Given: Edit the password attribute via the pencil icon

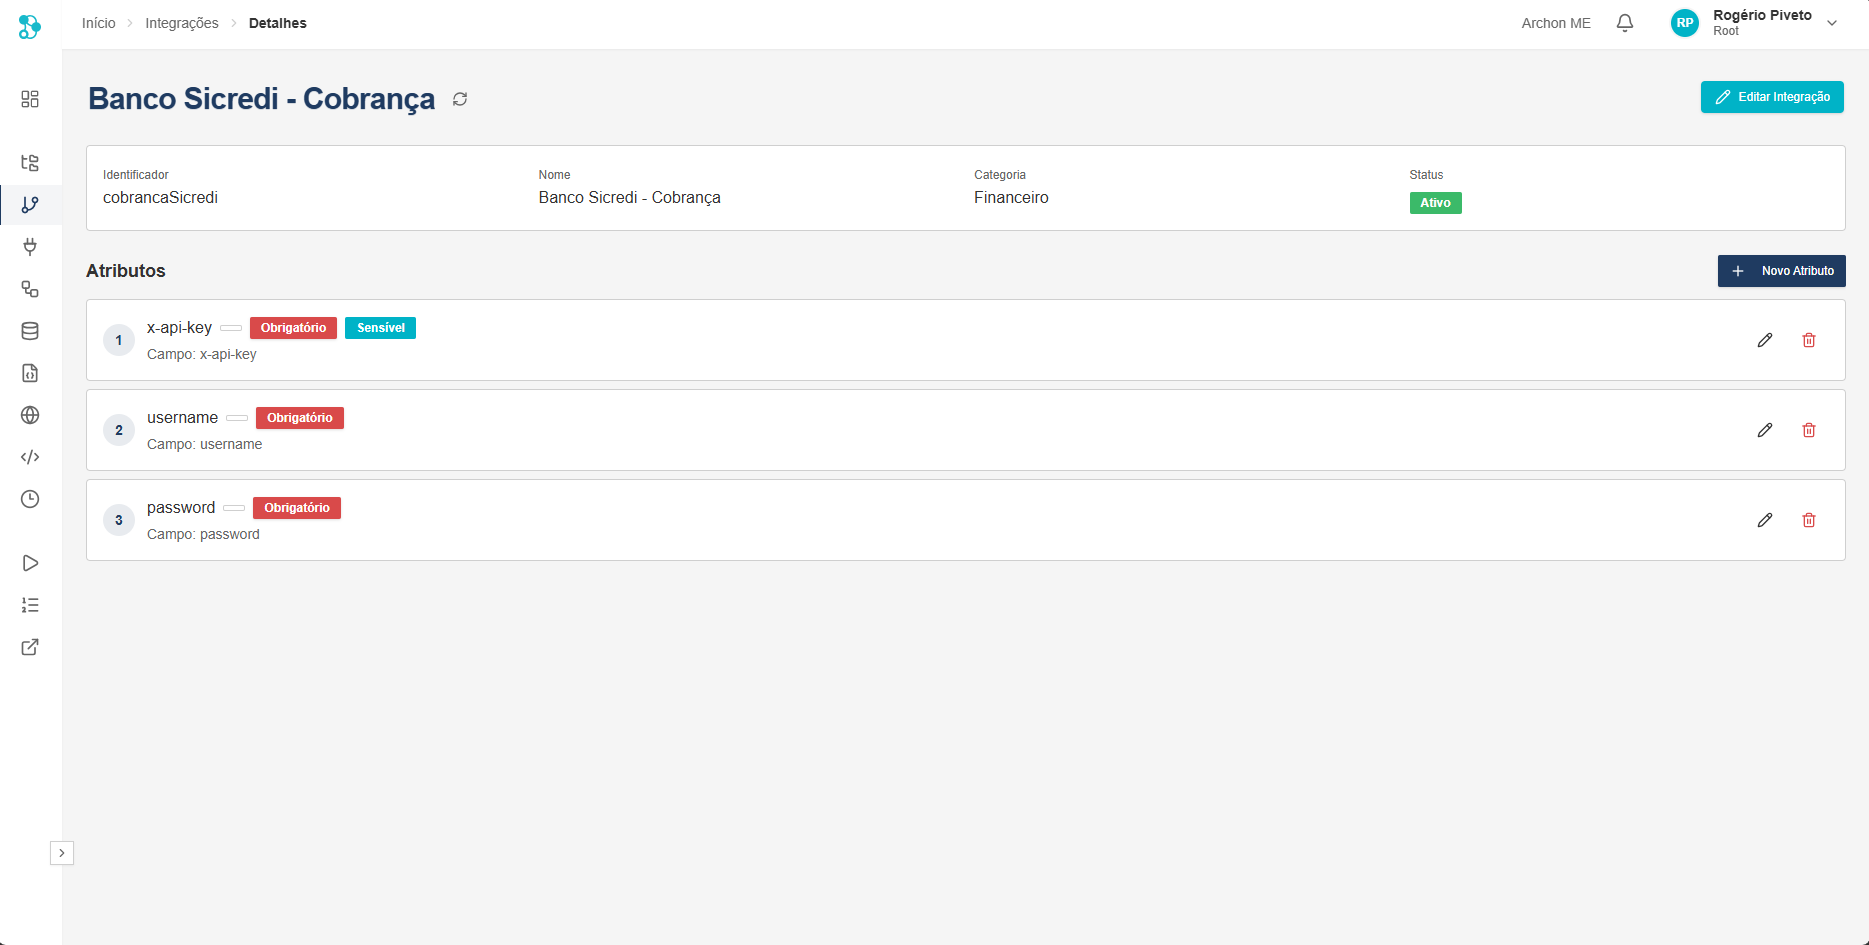Looking at the screenshot, I should (x=1765, y=520).
